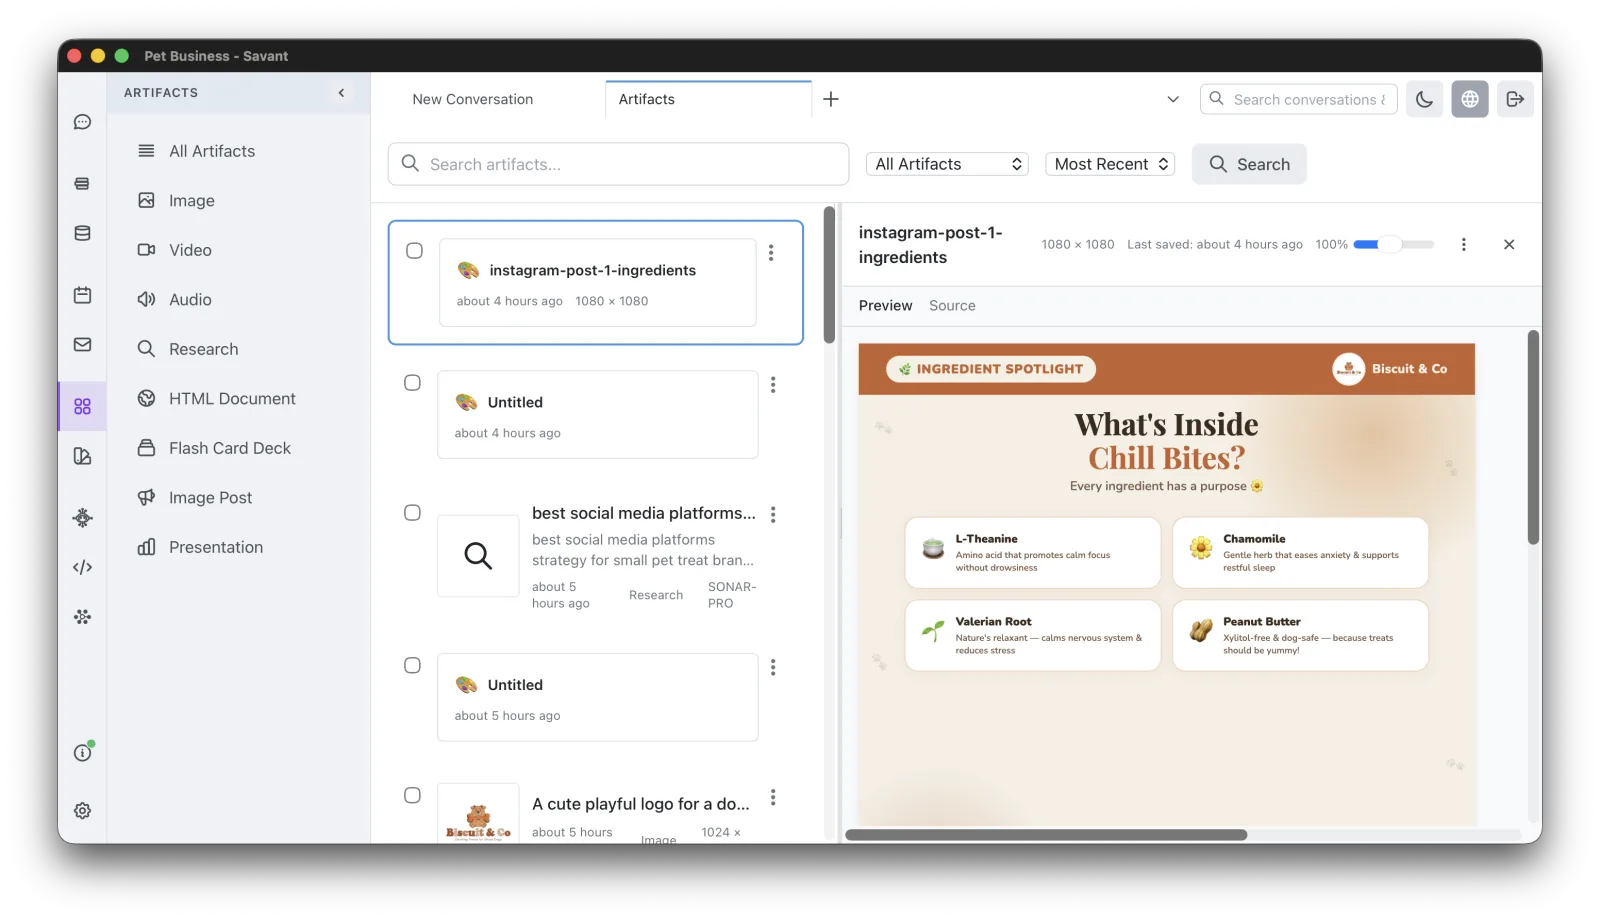Open the database icon in left rail
The height and width of the screenshot is (920, 1600).
coord(82,233)
